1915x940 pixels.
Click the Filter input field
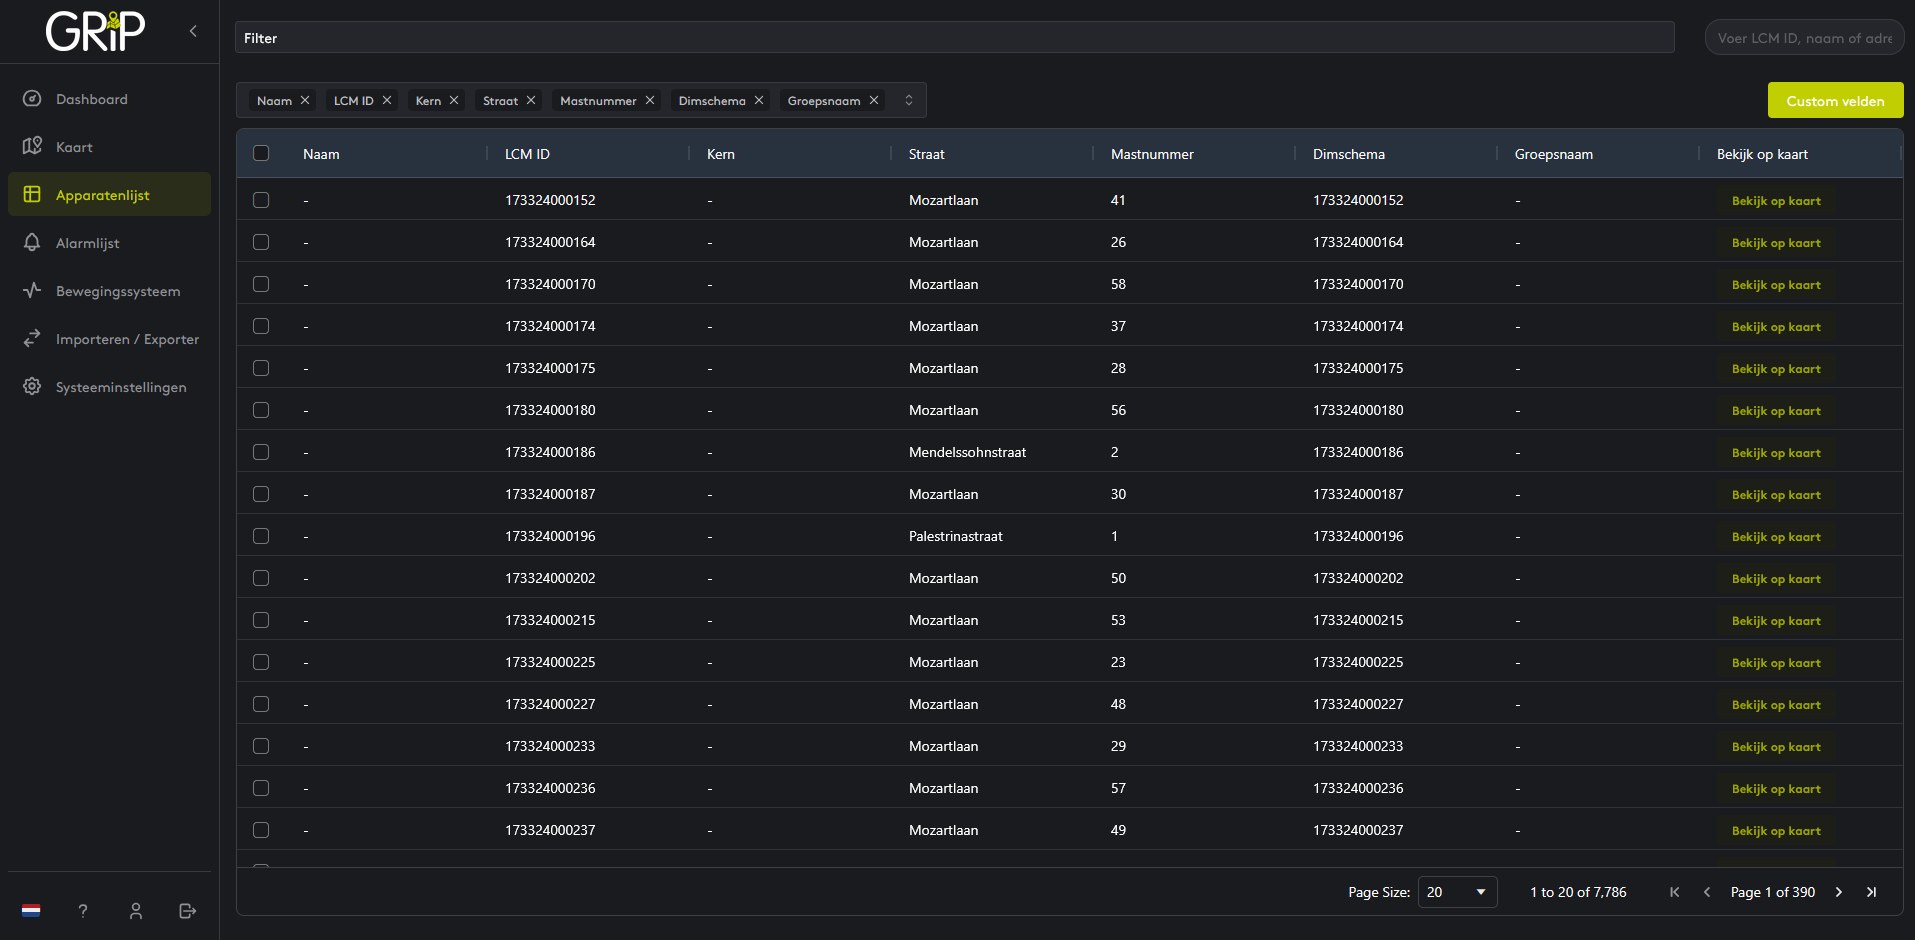(955, 38)
